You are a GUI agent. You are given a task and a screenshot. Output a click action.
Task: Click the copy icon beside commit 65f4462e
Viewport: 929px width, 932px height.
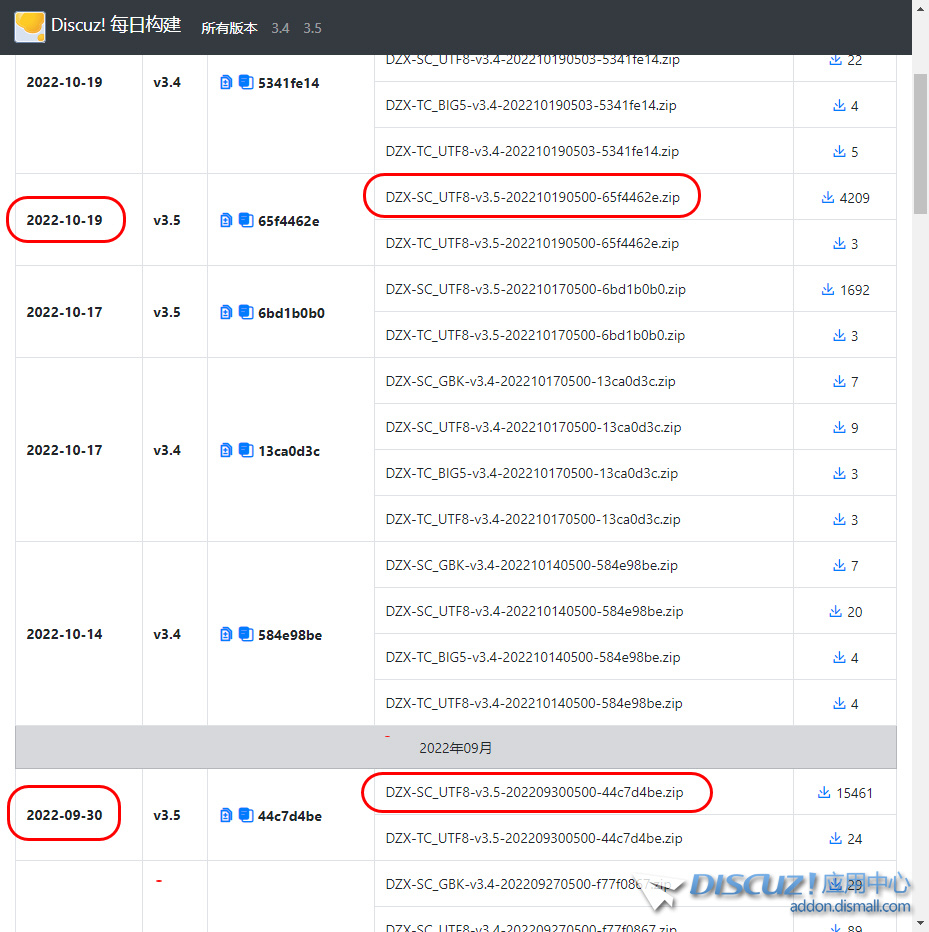246,220
